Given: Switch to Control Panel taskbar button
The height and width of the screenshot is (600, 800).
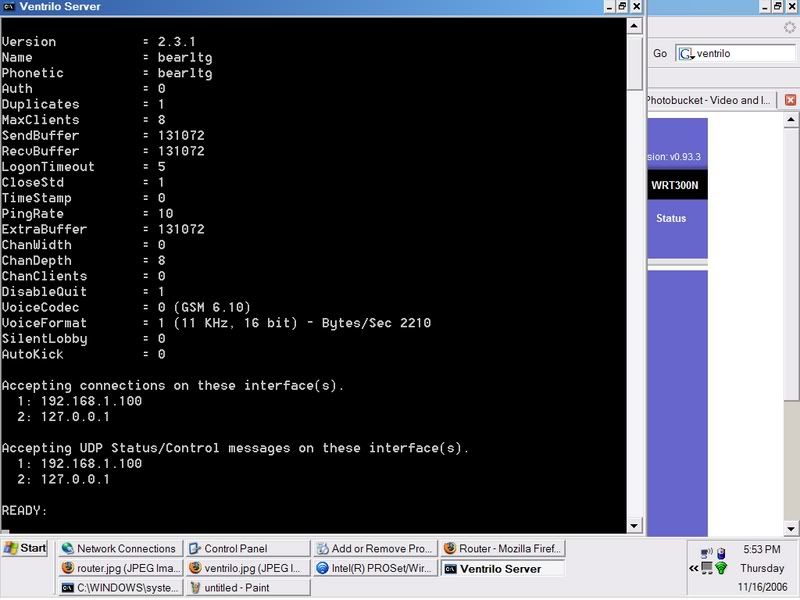Looking at the screenshot, I should [247, 548].
